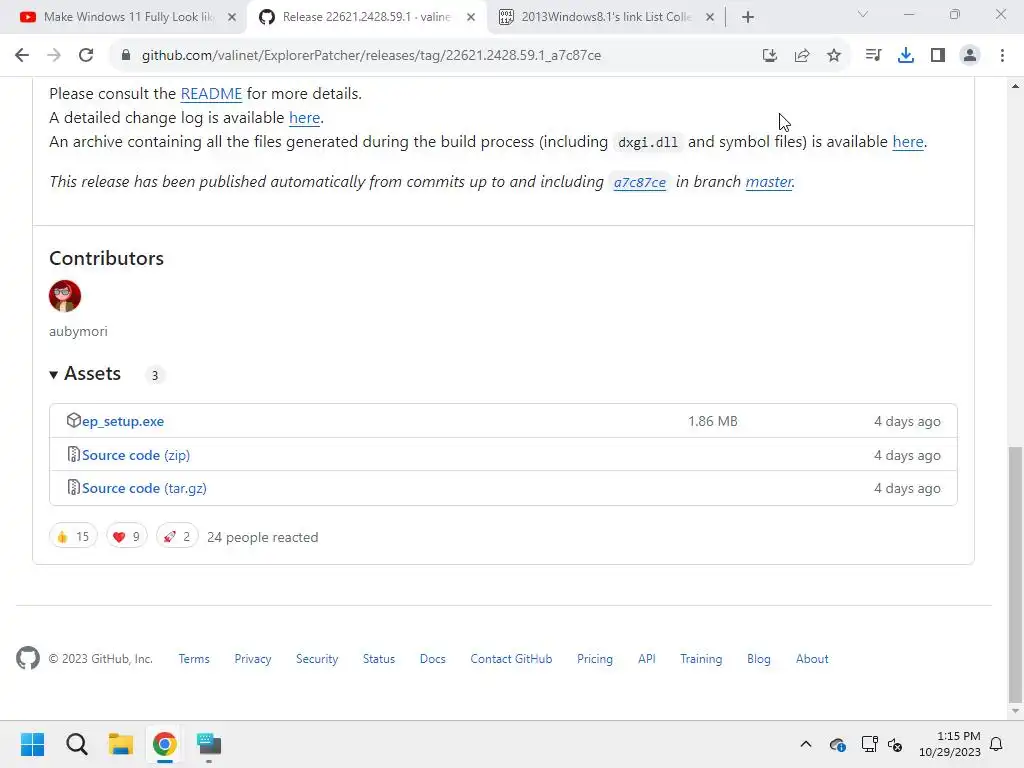The height and width of the screenshot is (768, 1024).
Task: Click the heart reaction with 9
Action: point(127,537)
